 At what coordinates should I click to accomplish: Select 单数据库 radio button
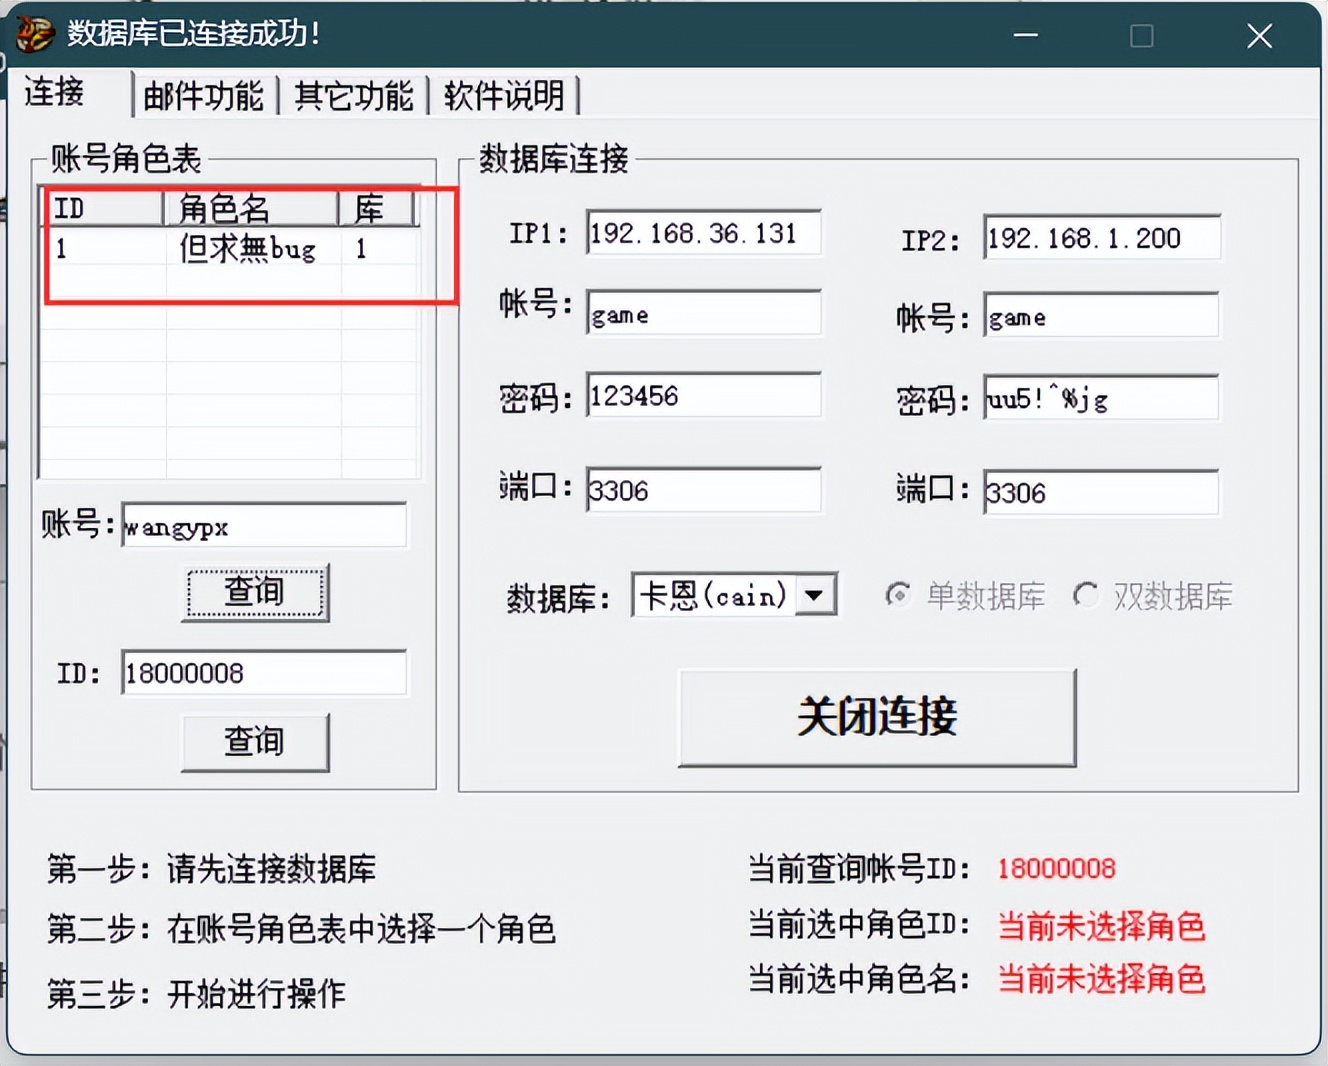coord(898,595)
